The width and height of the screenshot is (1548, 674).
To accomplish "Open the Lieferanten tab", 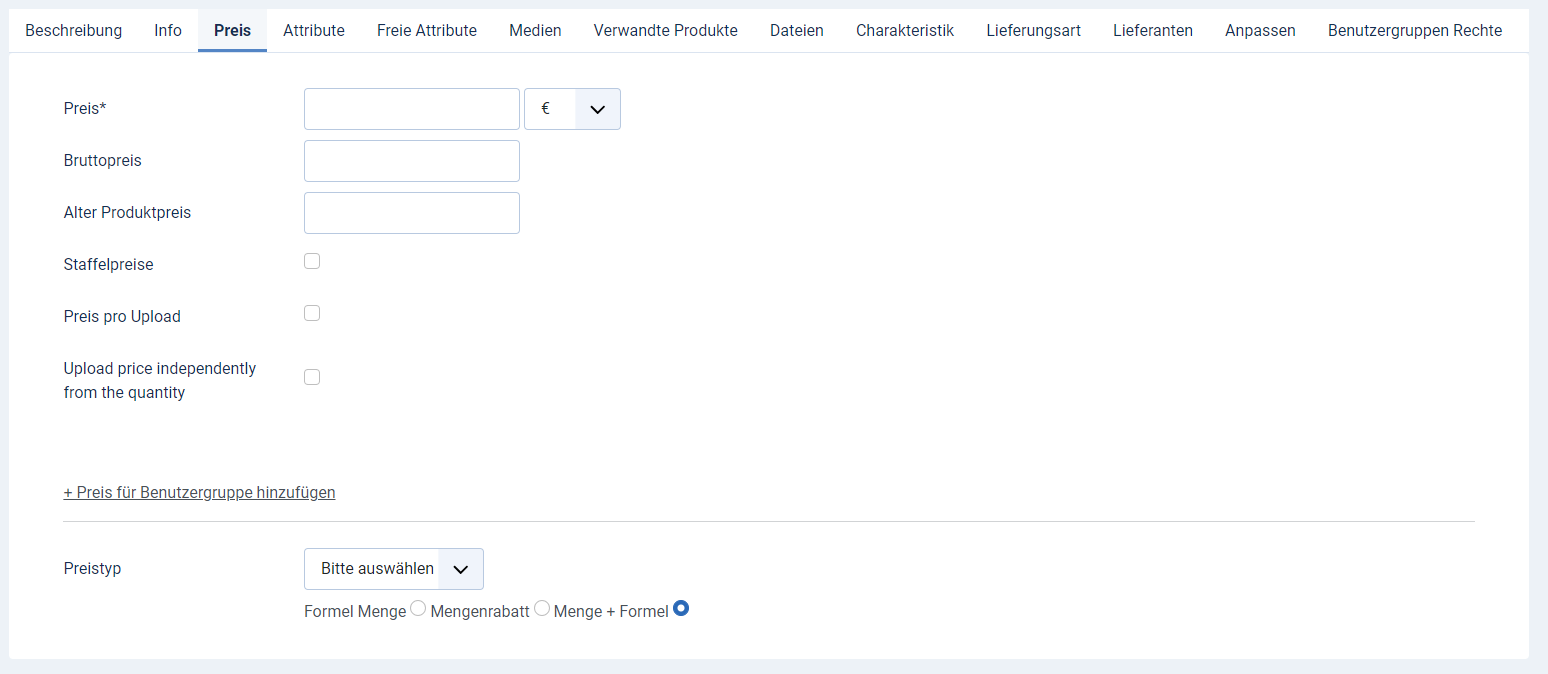I will (1153, 30).
